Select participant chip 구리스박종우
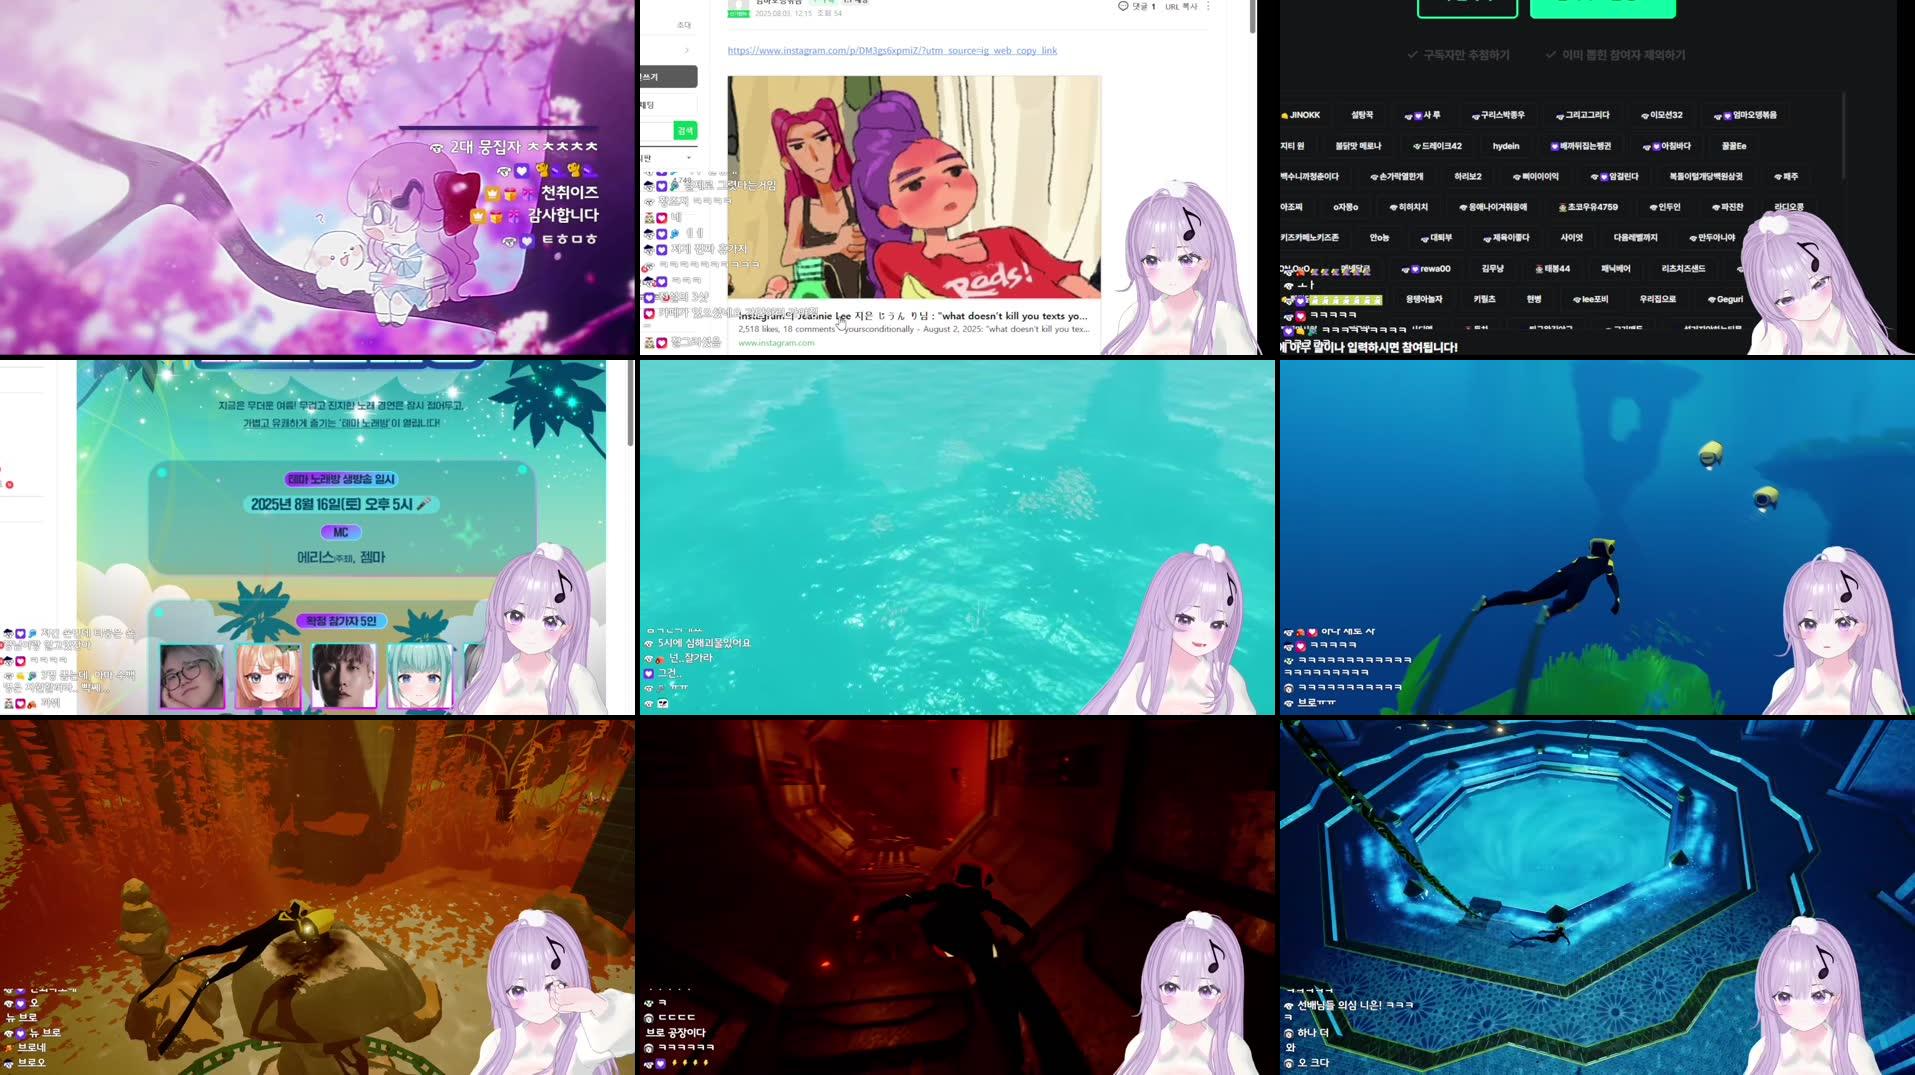 point(1497,115)
